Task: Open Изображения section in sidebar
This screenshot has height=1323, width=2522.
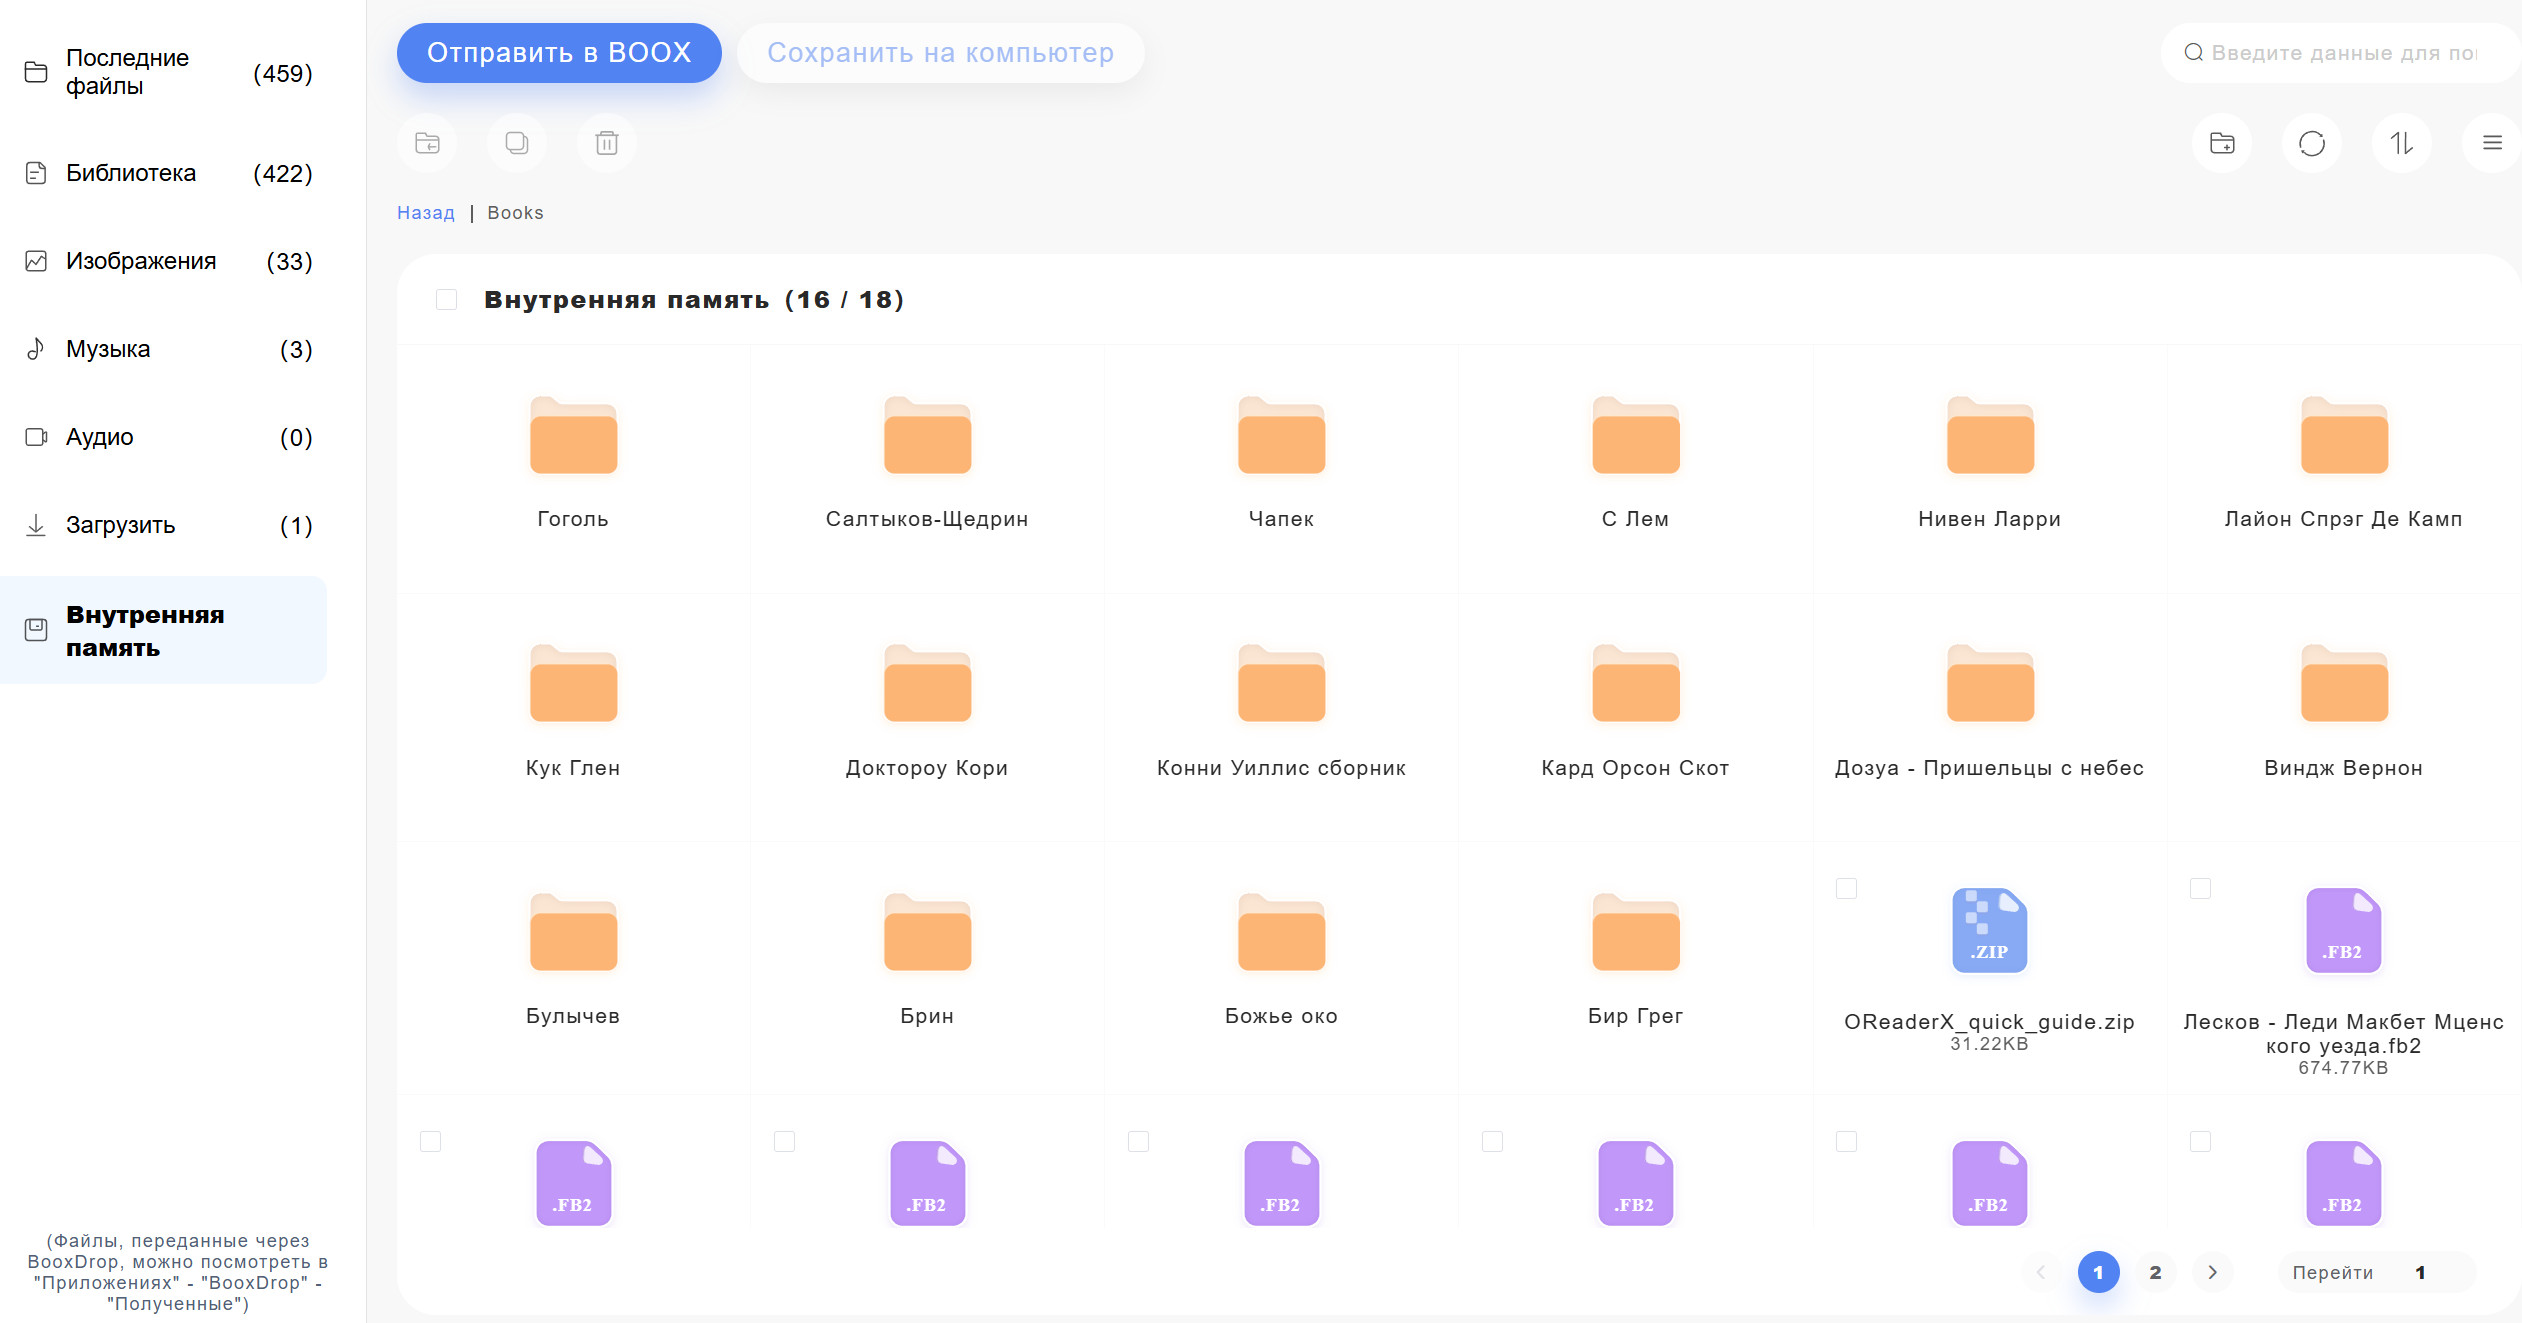Action: click(141, 261)
